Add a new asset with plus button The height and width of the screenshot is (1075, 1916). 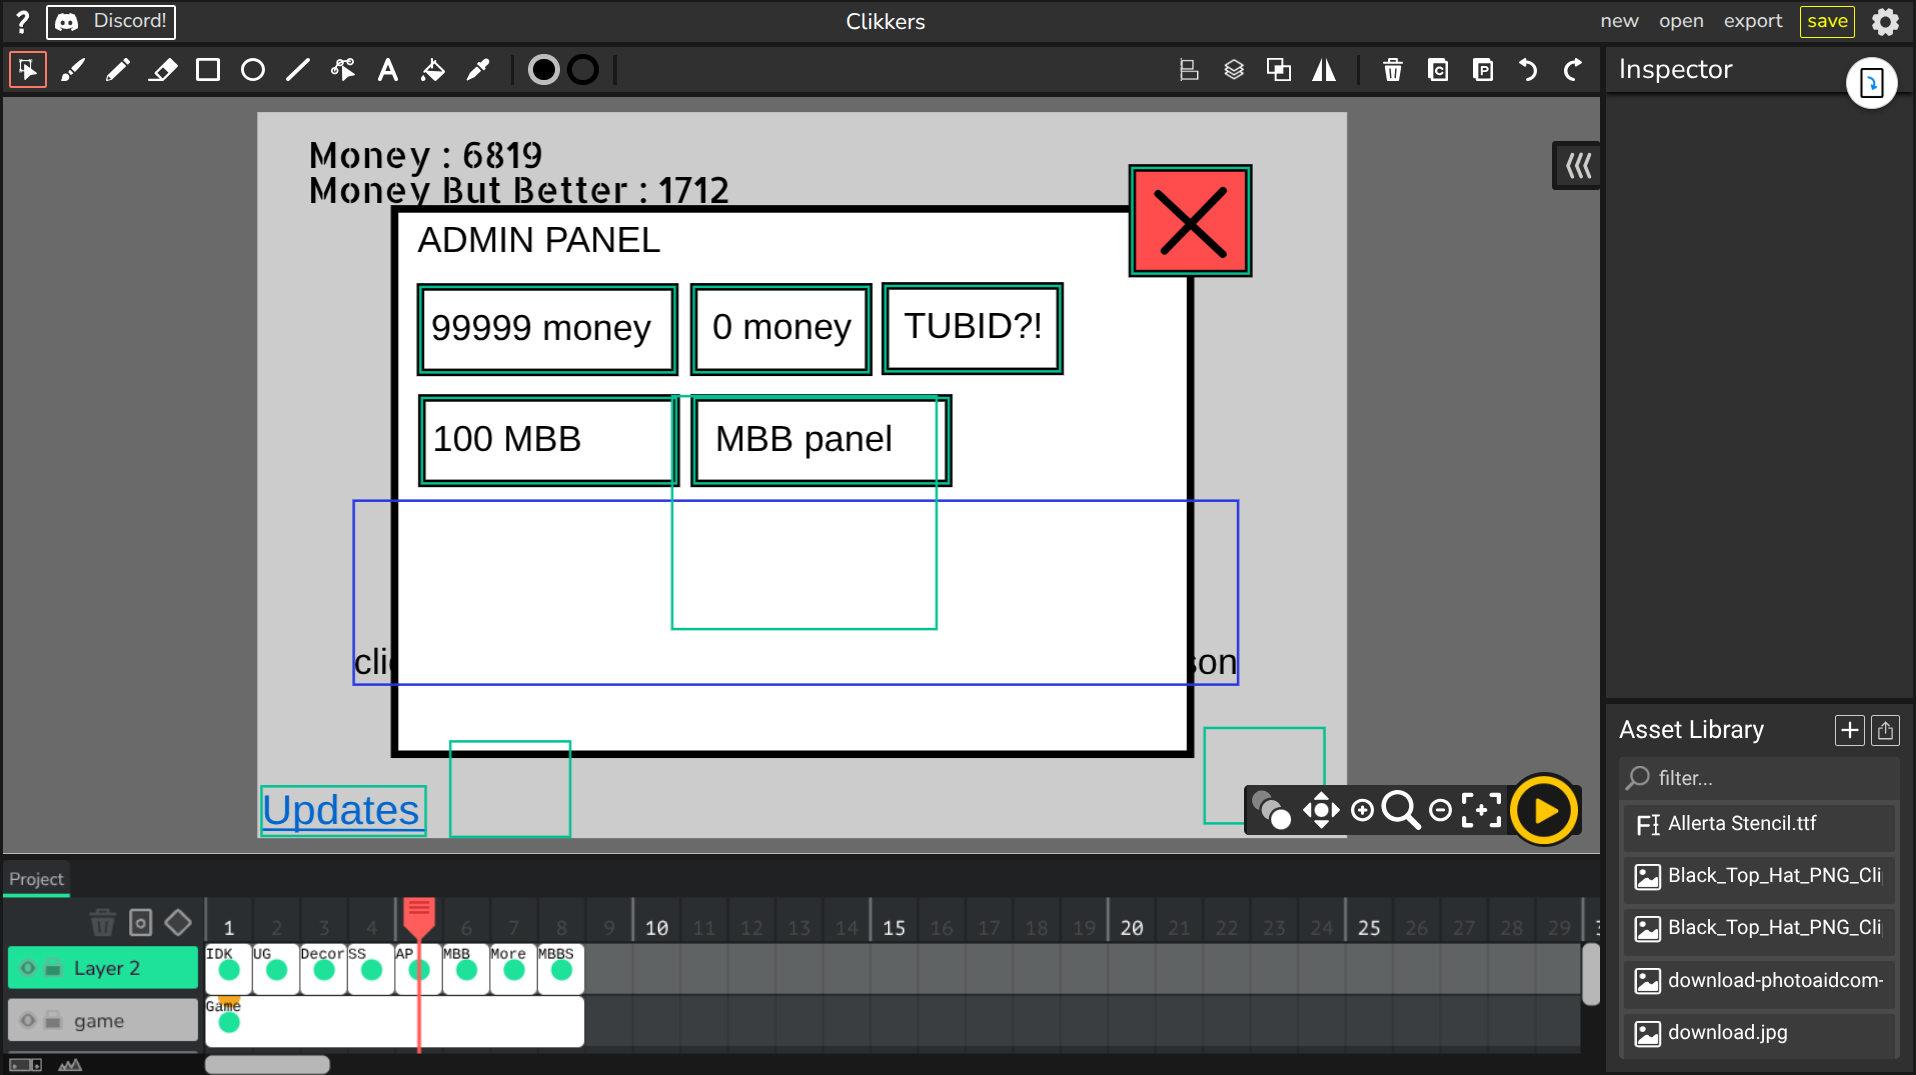coord(1849,731)
